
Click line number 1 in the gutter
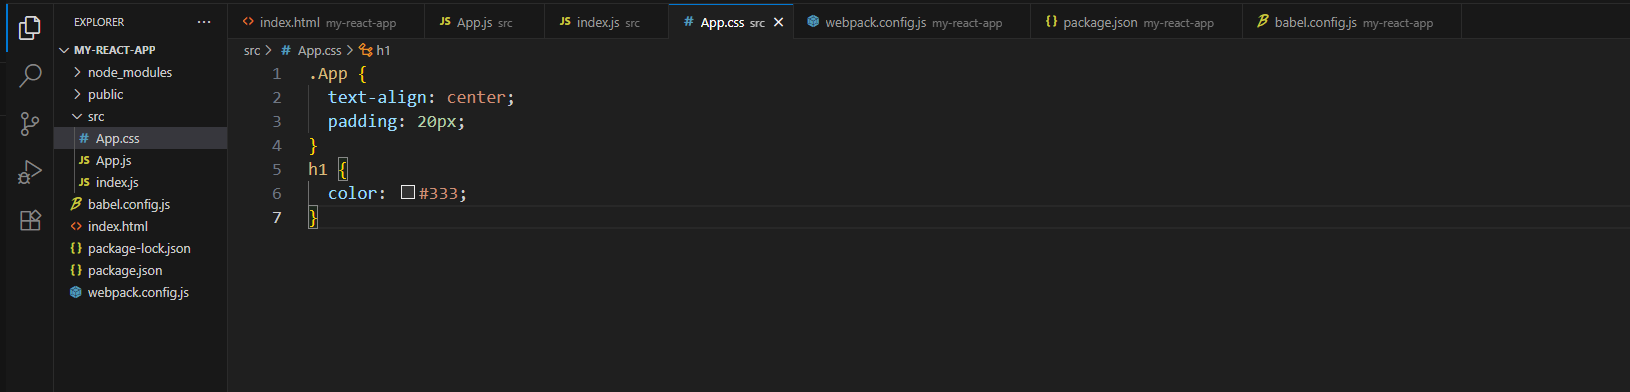[277, 74]
